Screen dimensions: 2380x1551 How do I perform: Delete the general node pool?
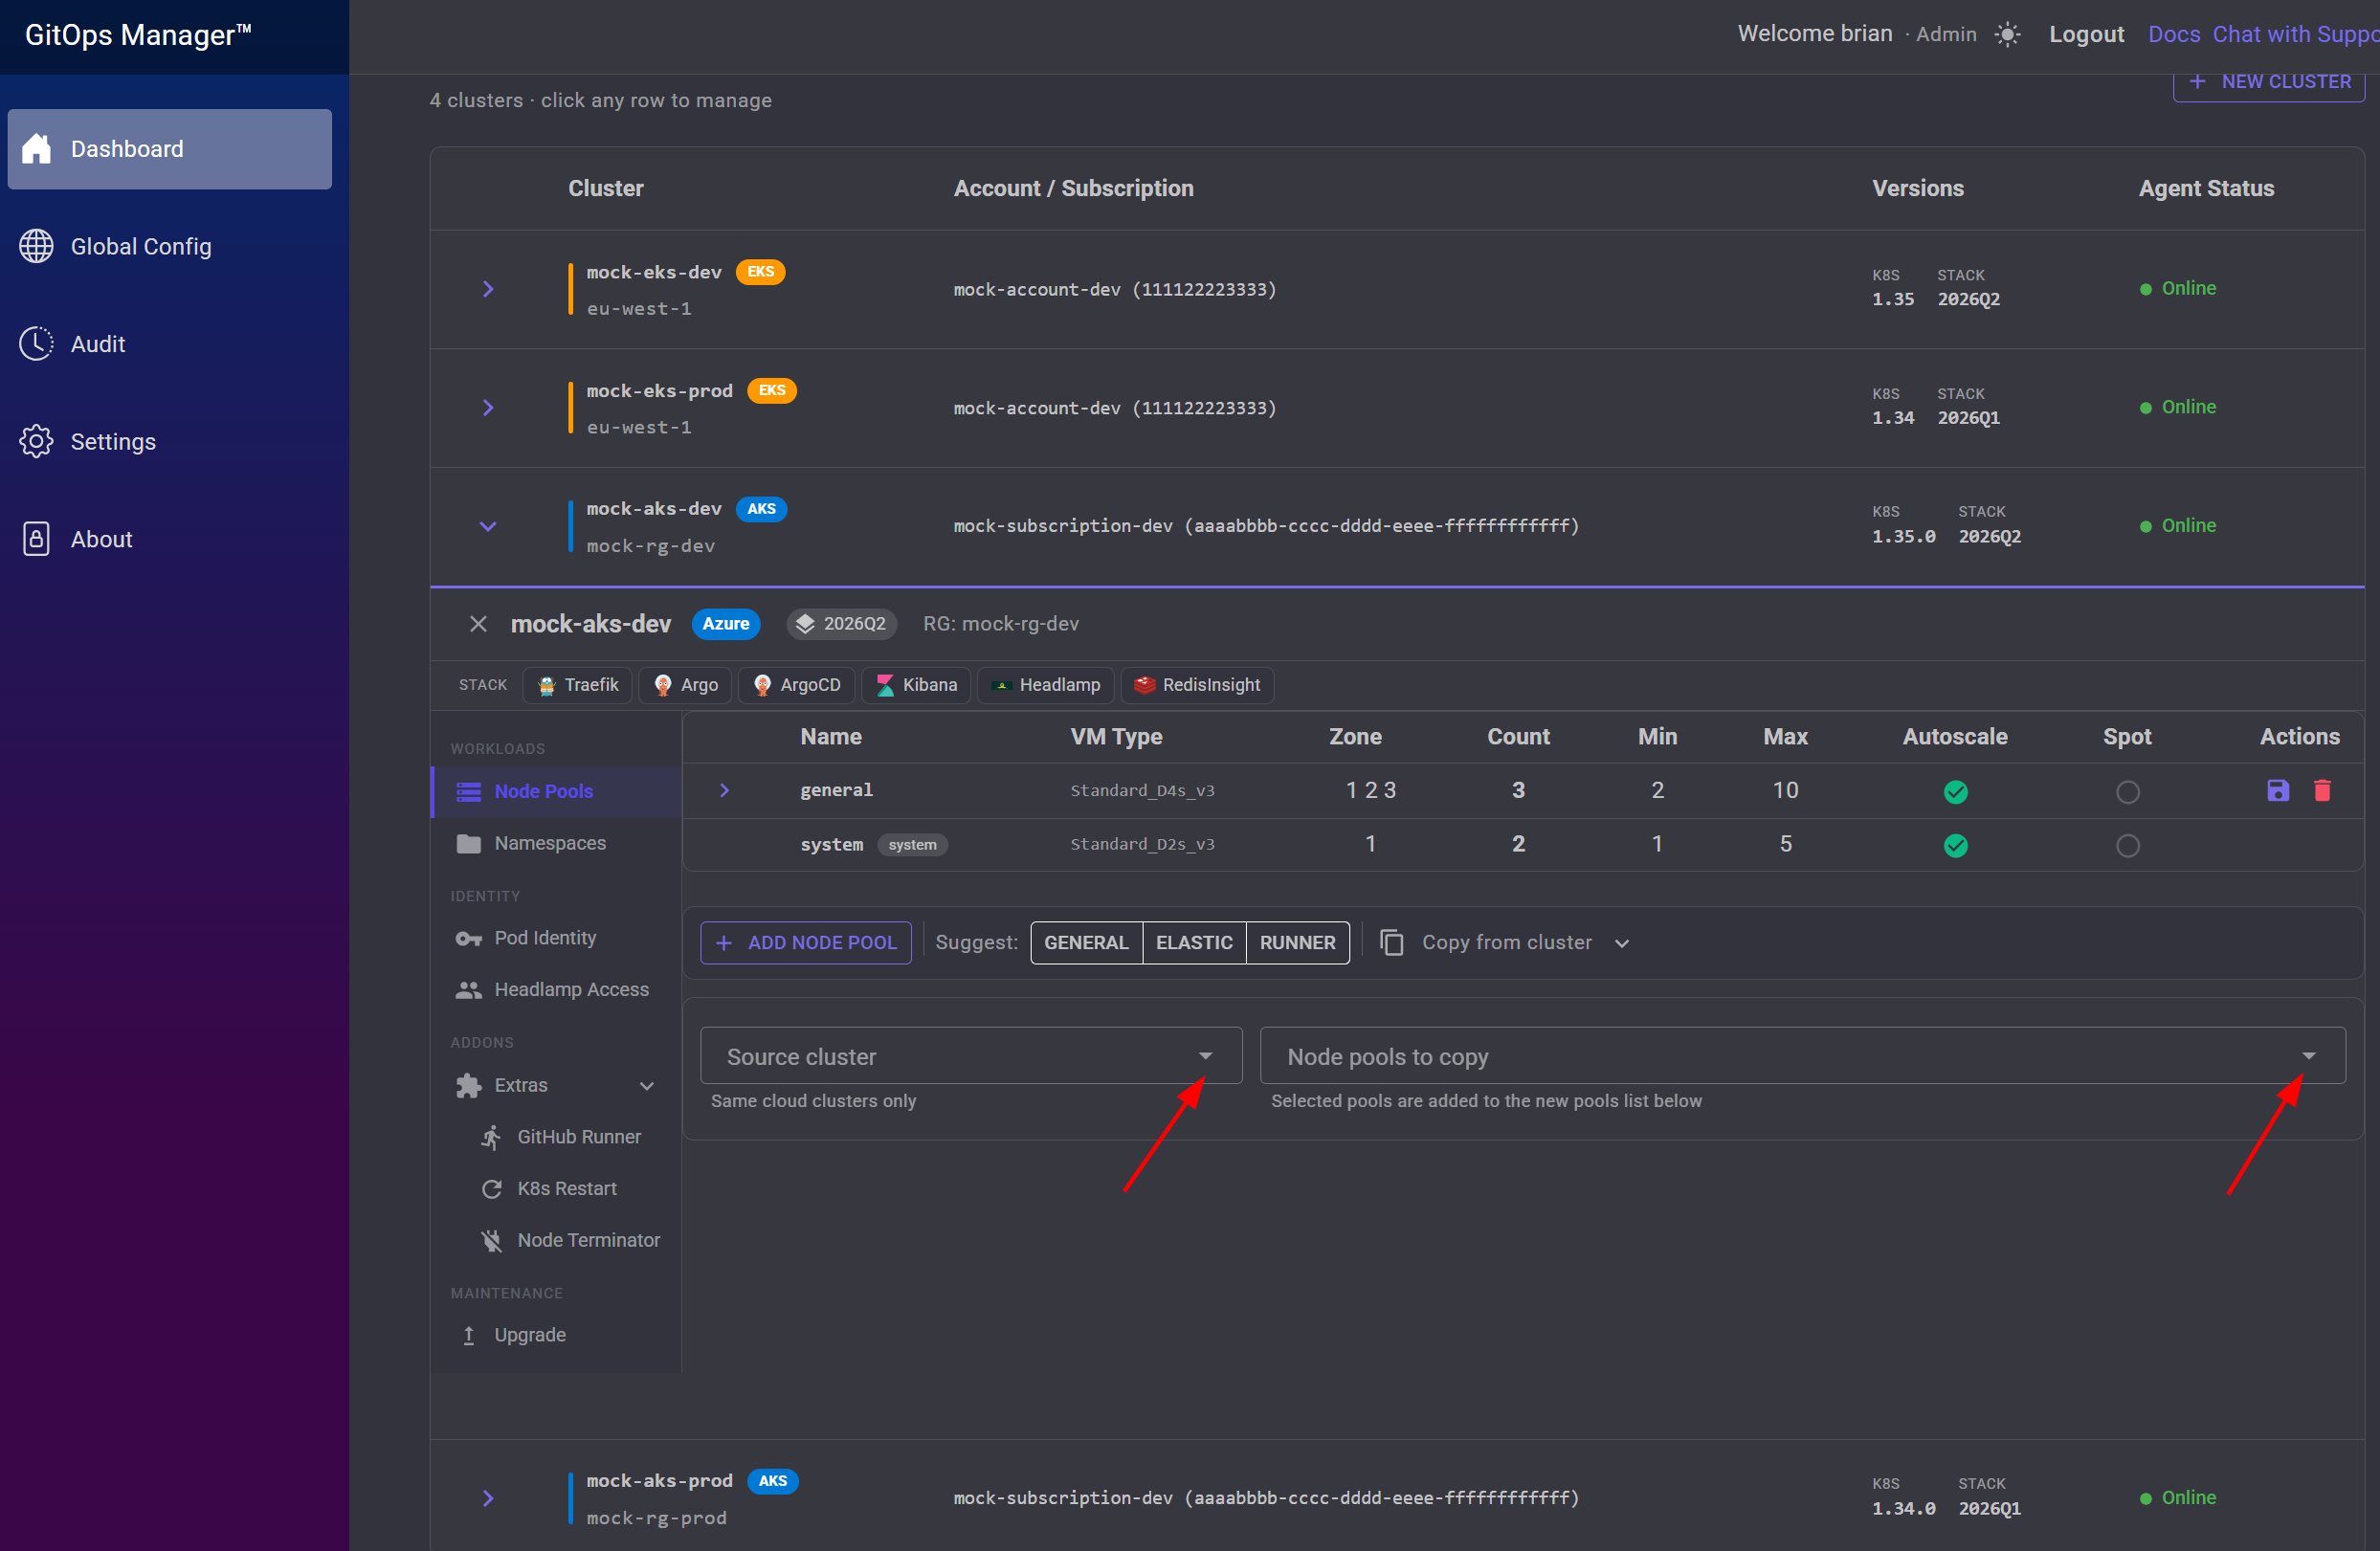(x=2322, y=791)
